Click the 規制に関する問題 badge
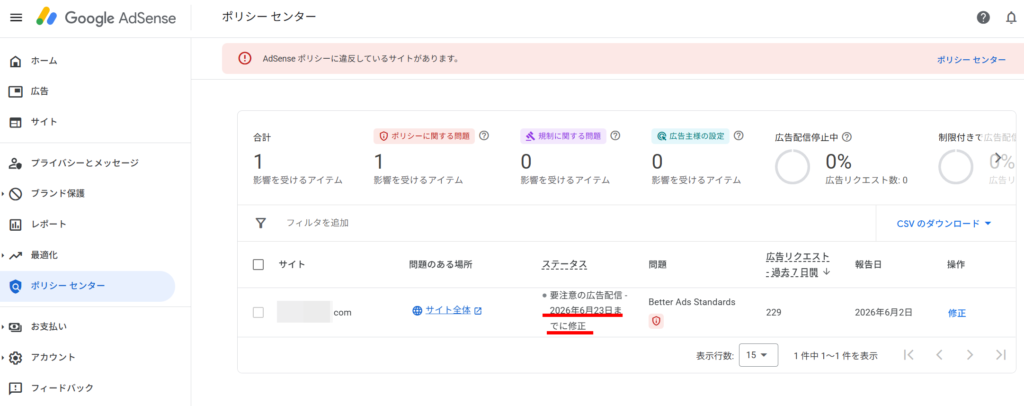 [x=563, y=136]
